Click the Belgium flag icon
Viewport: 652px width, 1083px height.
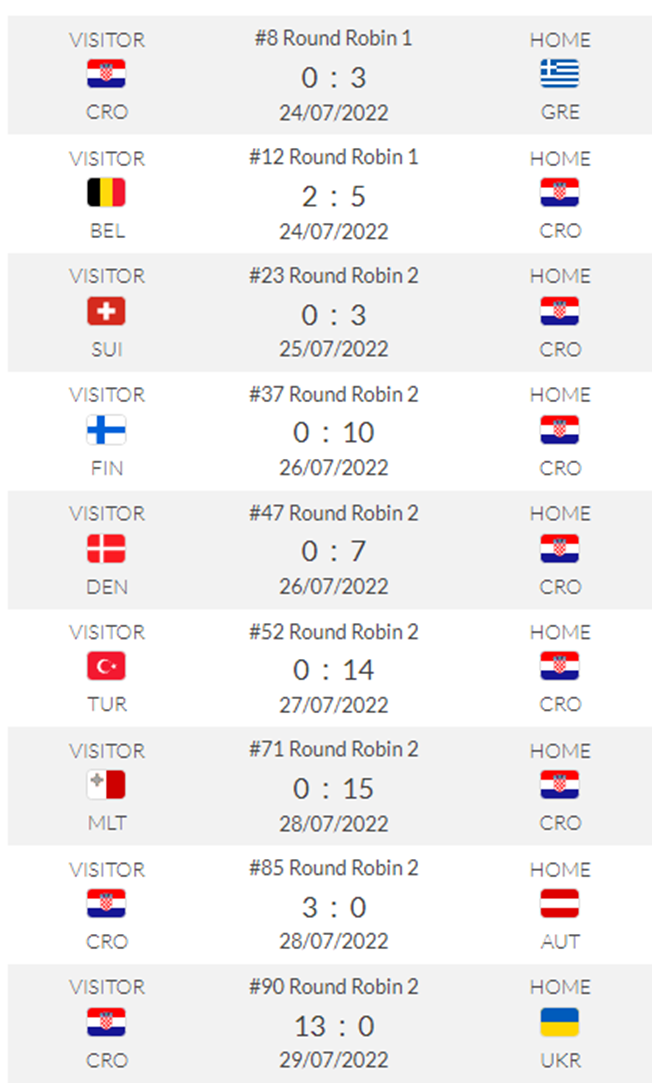tap(106, 193)
